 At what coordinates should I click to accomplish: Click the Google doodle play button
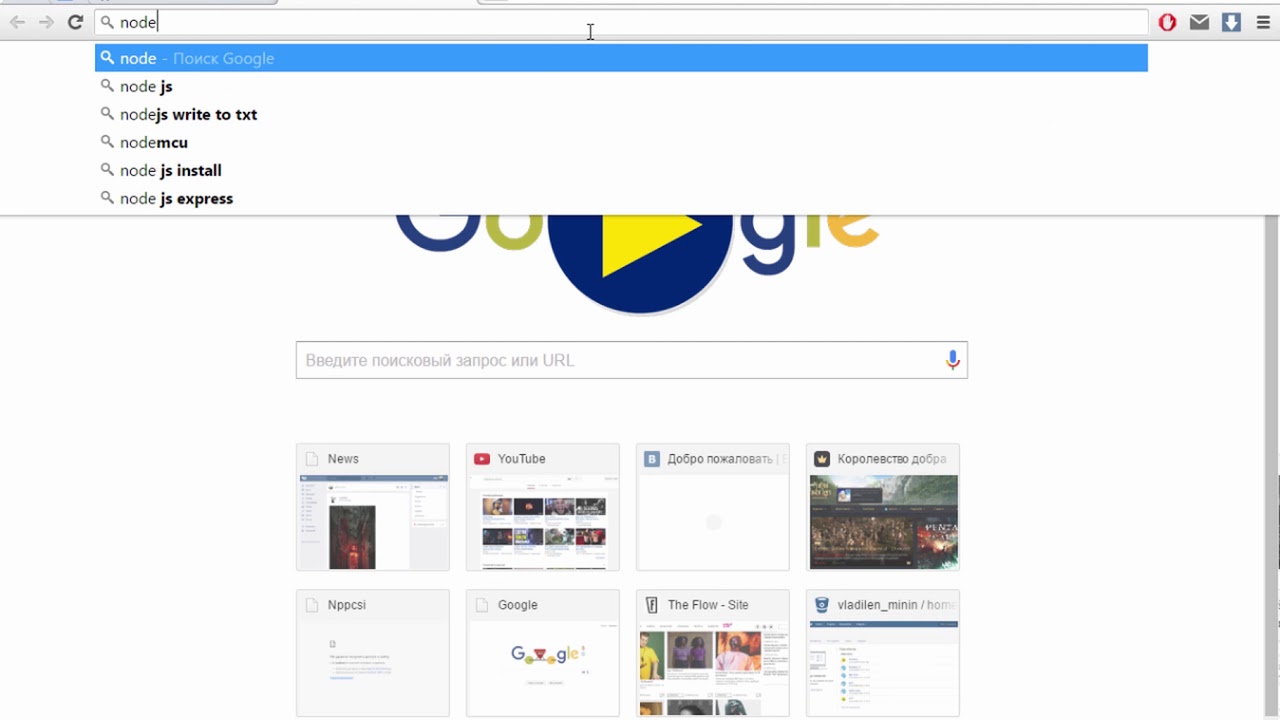point(641,250)
